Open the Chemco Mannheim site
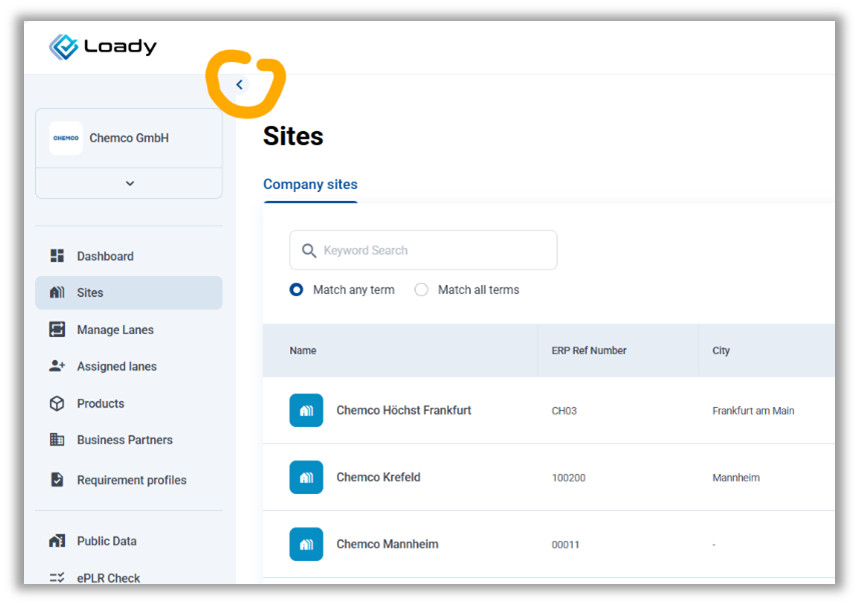 tap(387, 544)
